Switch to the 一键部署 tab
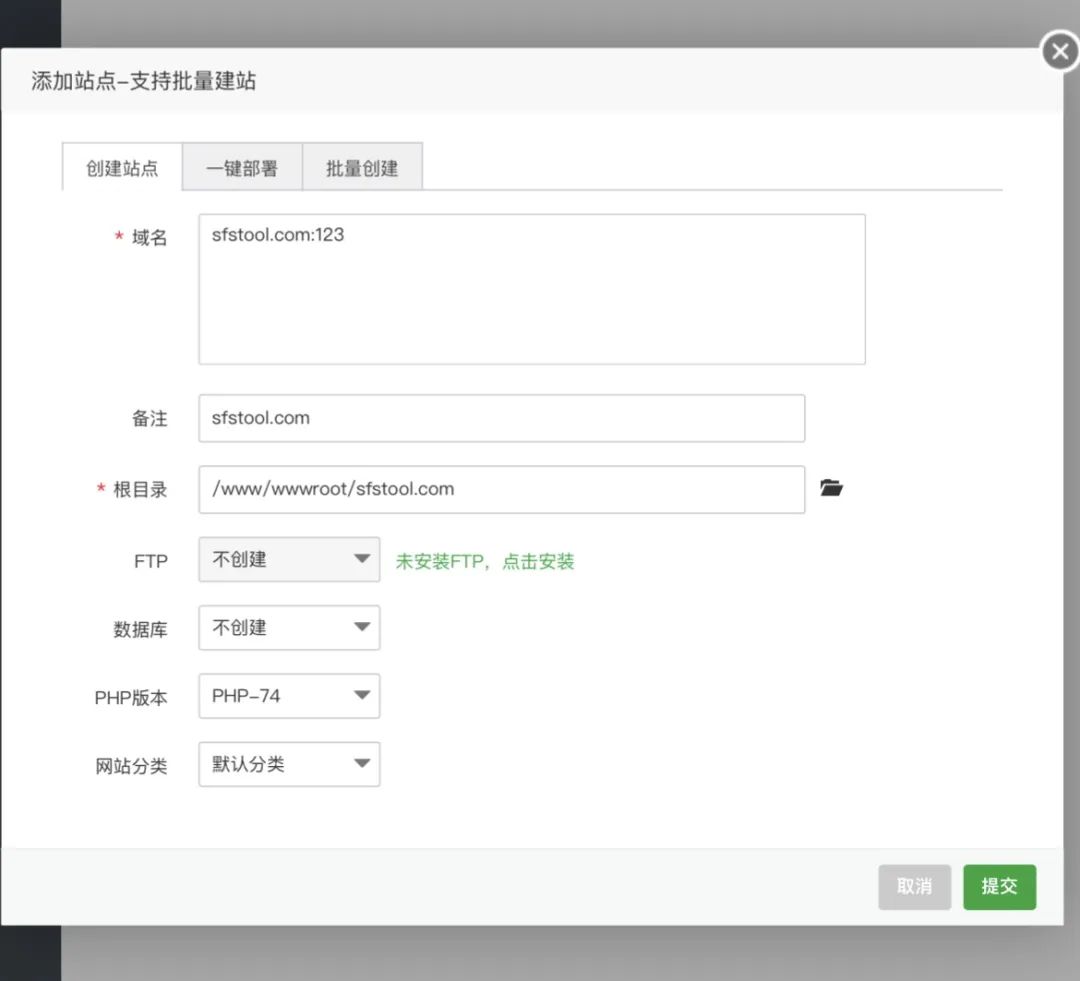Image resolution: width=1080 pixels, height=981 pixels. coord(242,167)
